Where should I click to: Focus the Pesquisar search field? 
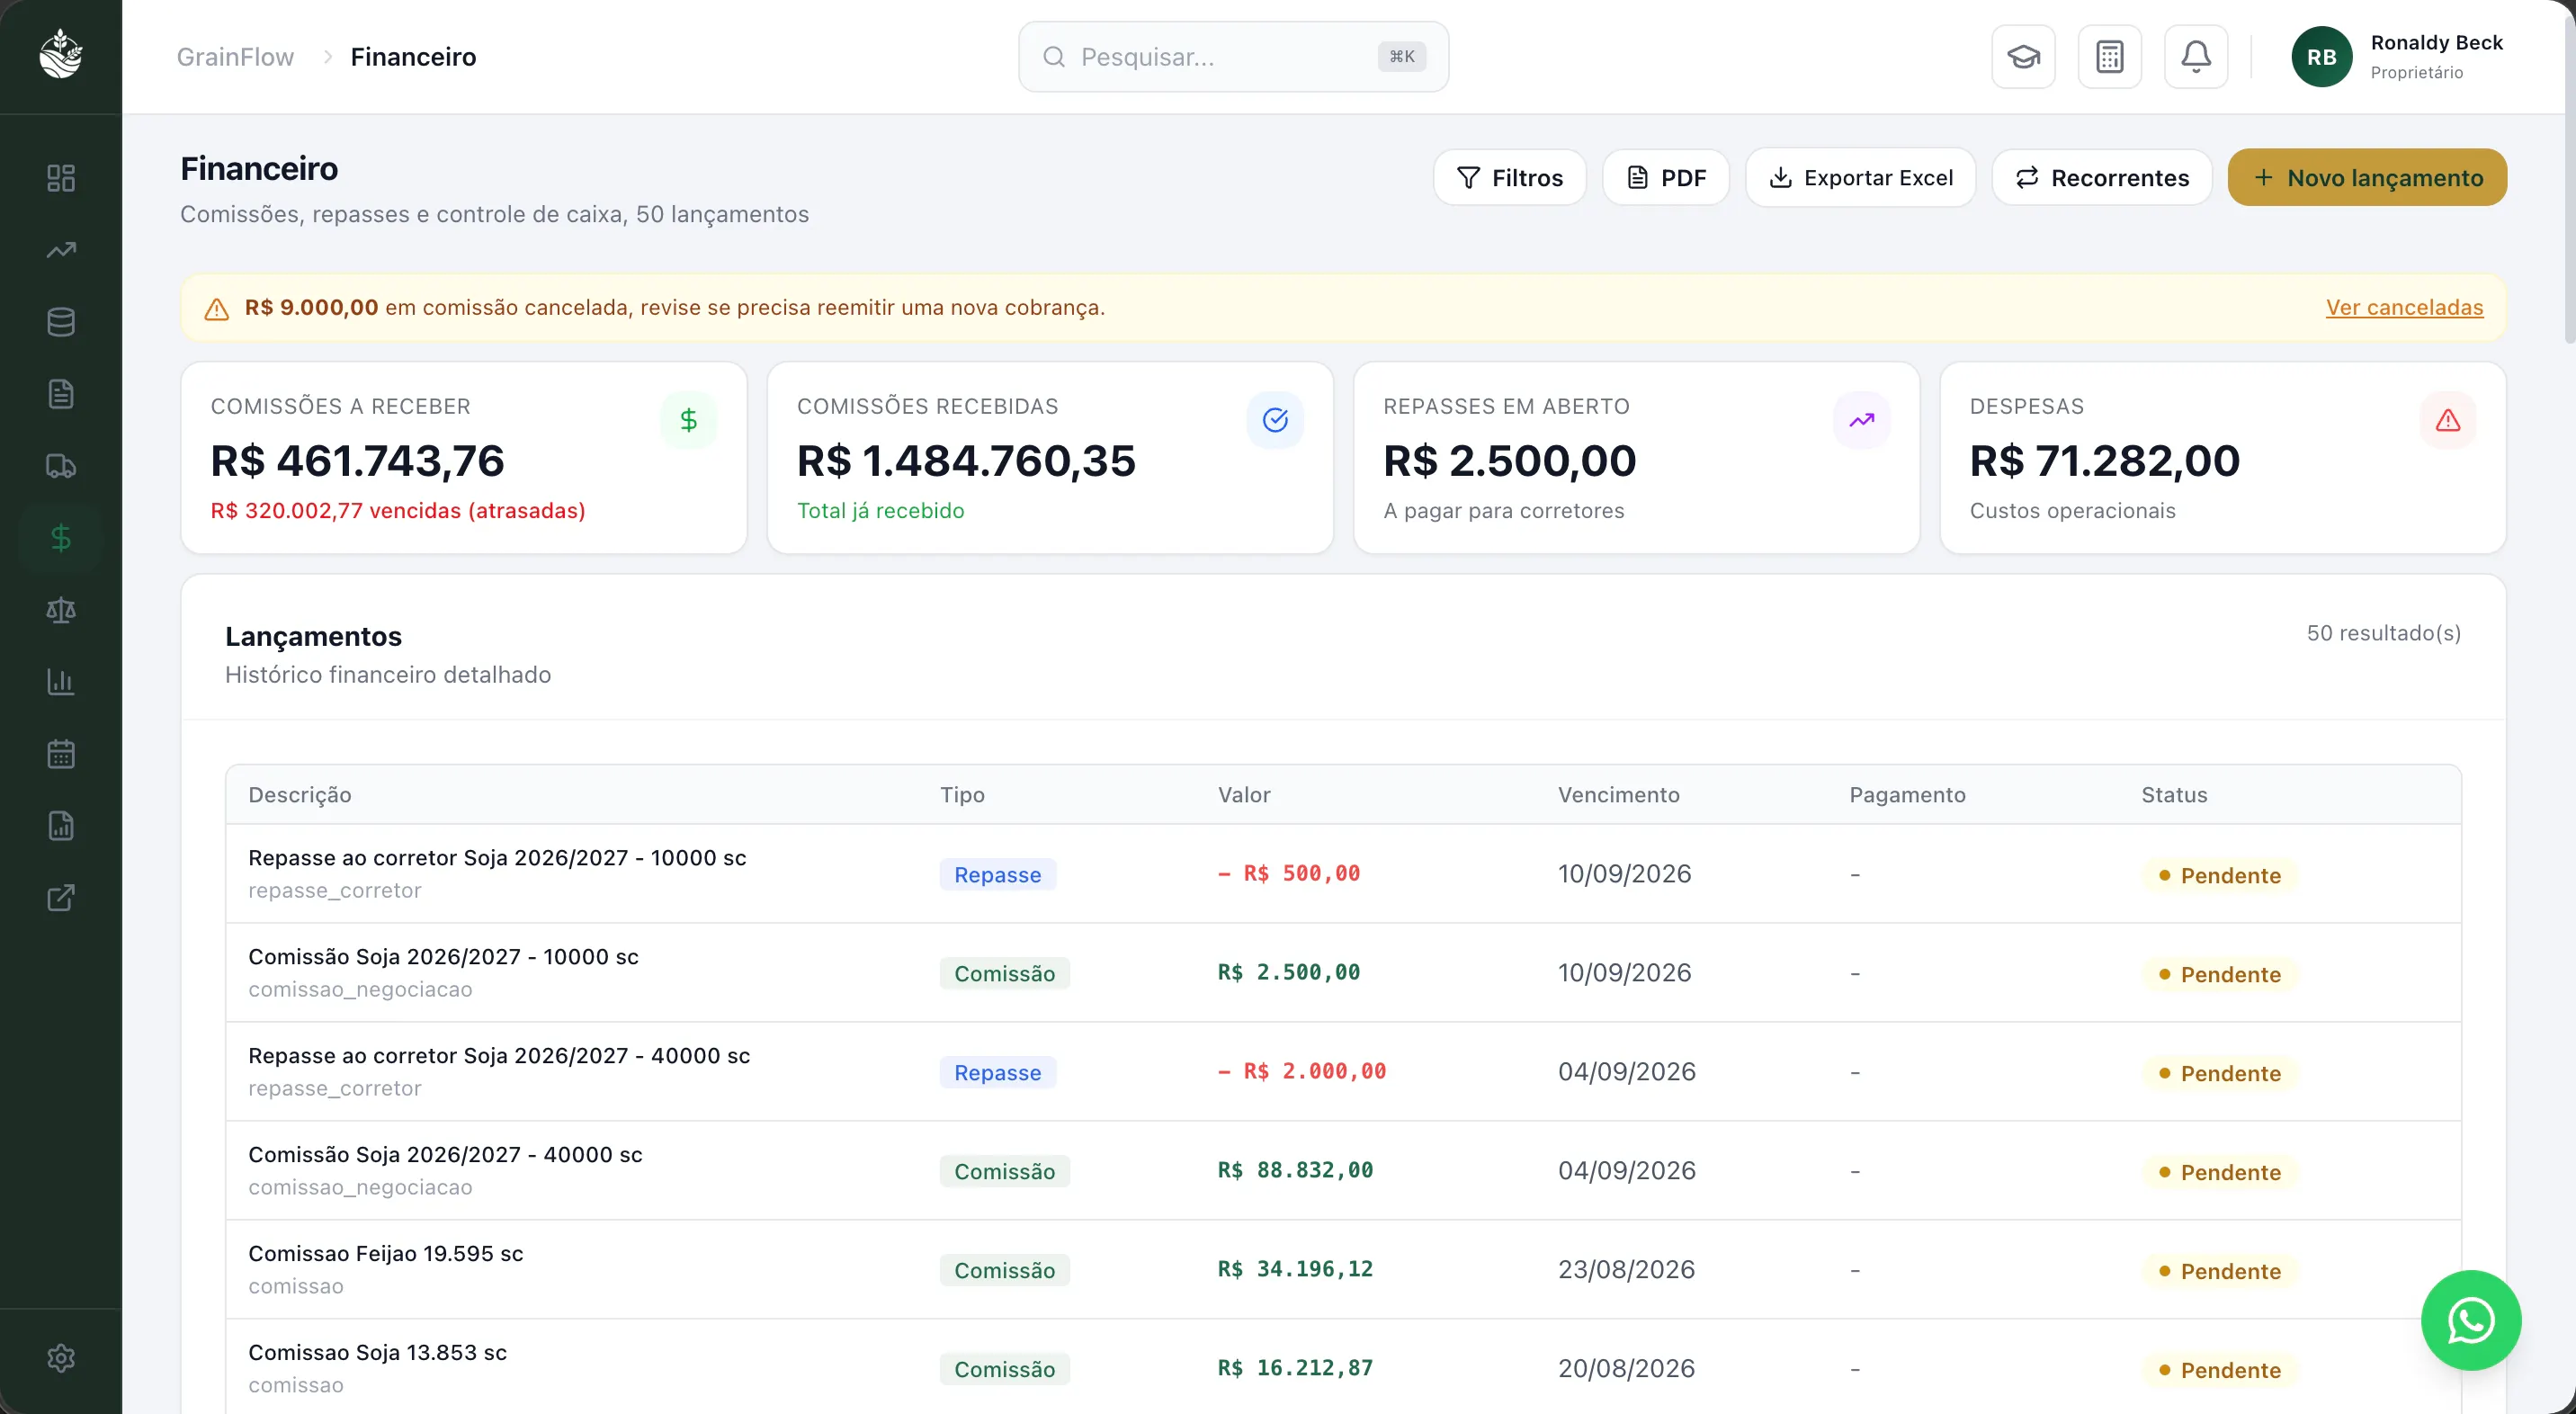[x=1233, y=57]
